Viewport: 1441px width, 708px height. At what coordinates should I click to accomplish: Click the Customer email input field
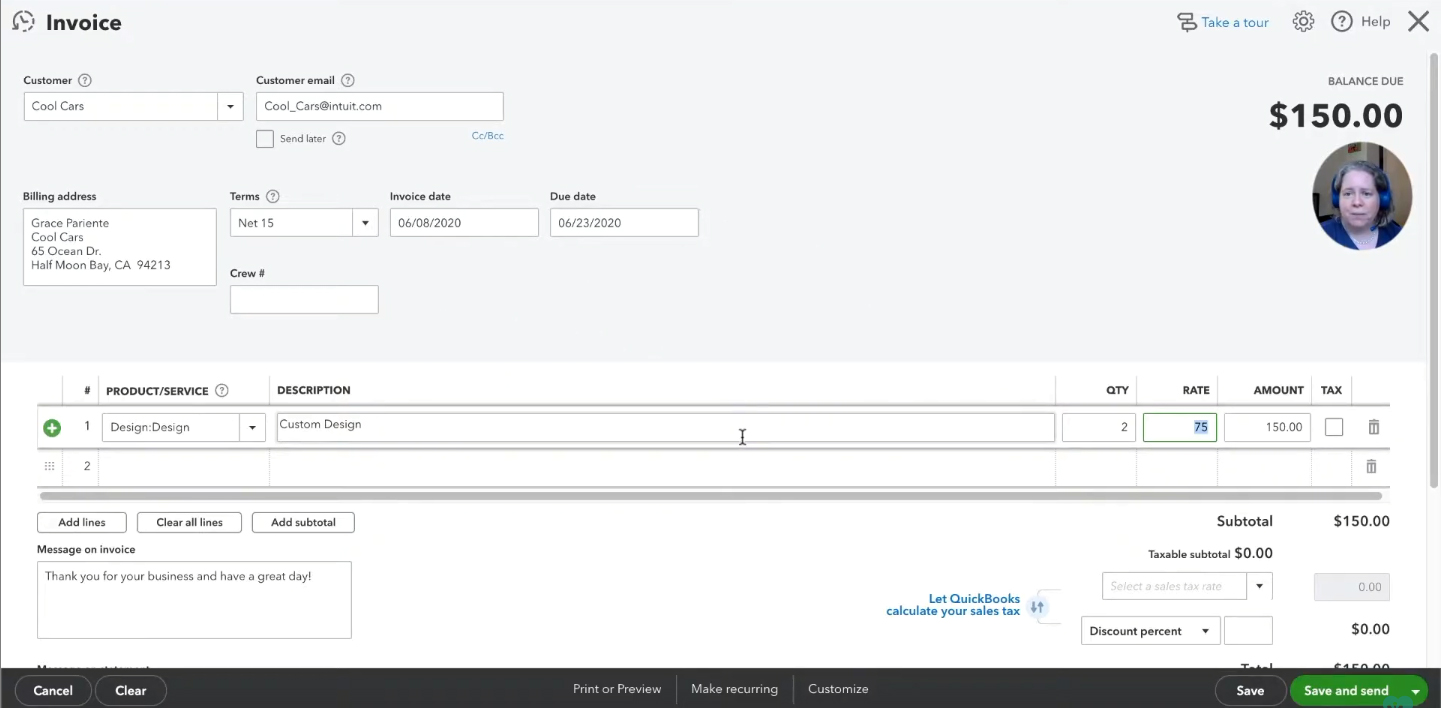tap(380, 106)
